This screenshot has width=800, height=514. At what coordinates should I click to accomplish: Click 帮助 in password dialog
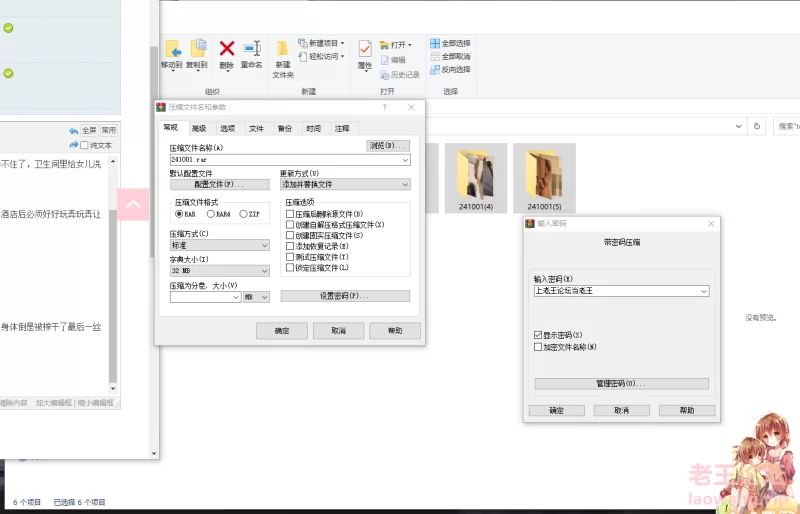687,410
